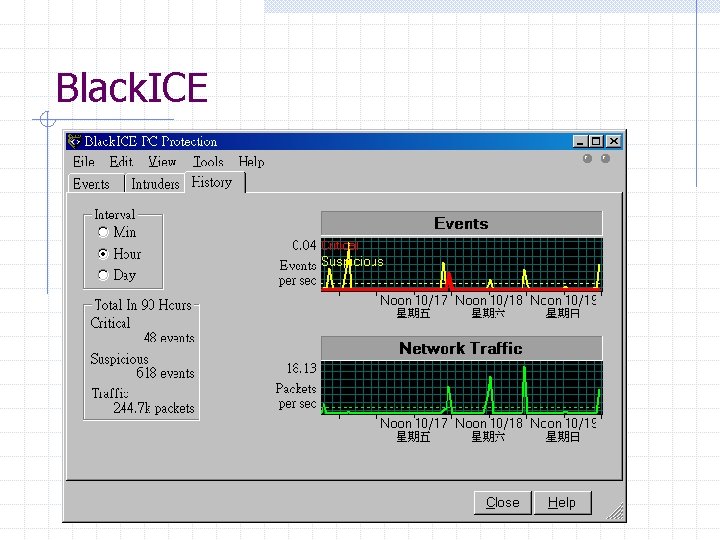The height and width of the screenshot is (540, 720).
Task: Click 'Noon 10/18' label under Network Traffic graph
Action: pos(489,423)
